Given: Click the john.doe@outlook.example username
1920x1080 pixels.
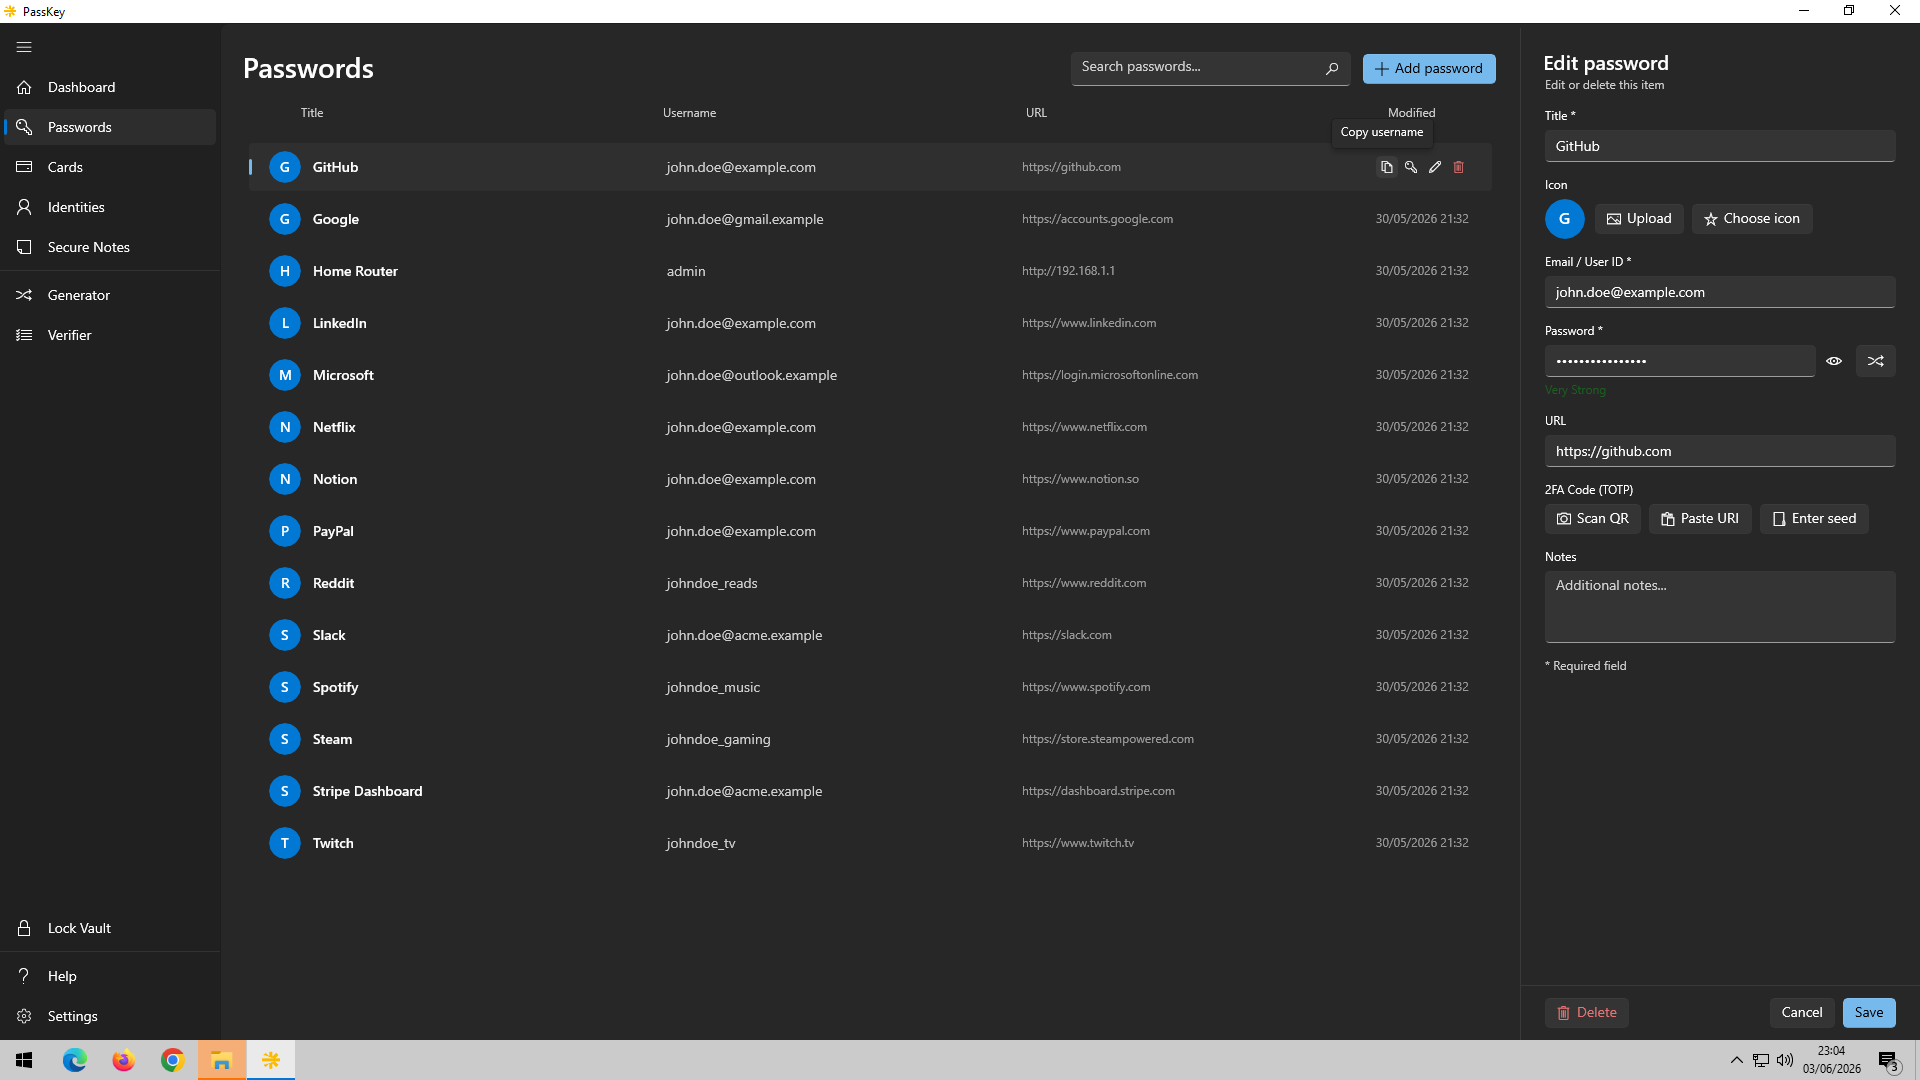Looking at the screenshot, I should click(x=752, y=375).
